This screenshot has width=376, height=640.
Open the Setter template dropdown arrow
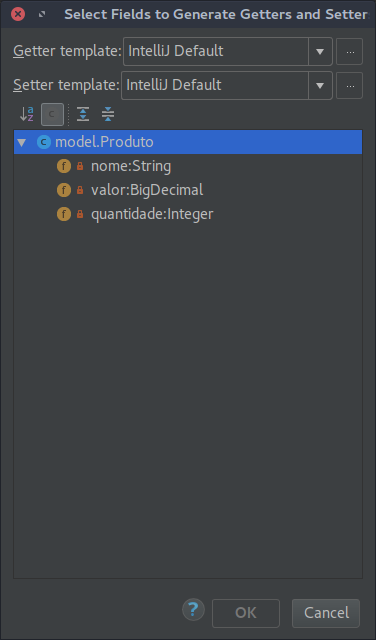coord(320,86)
